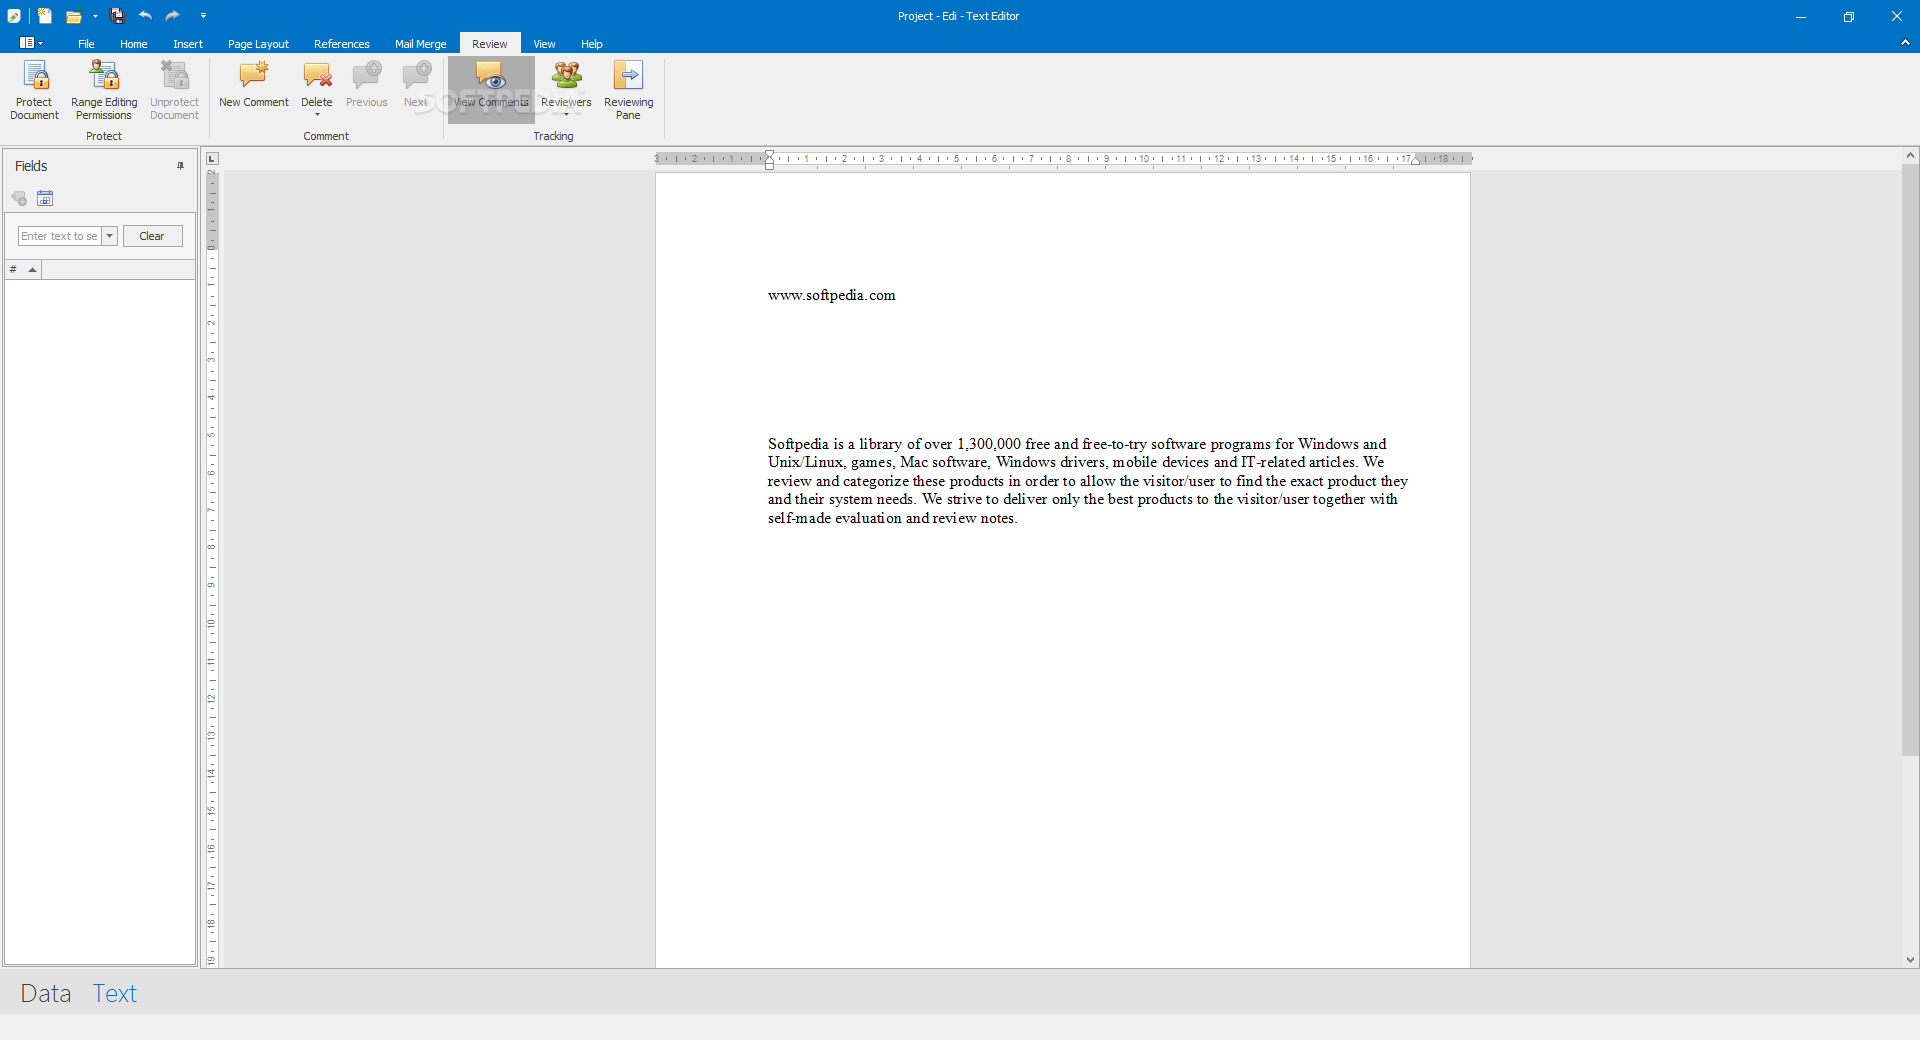The height and width of the screenshot is (1040, 1920).
Task: Click Protect Document
Action: coord(34,90)
